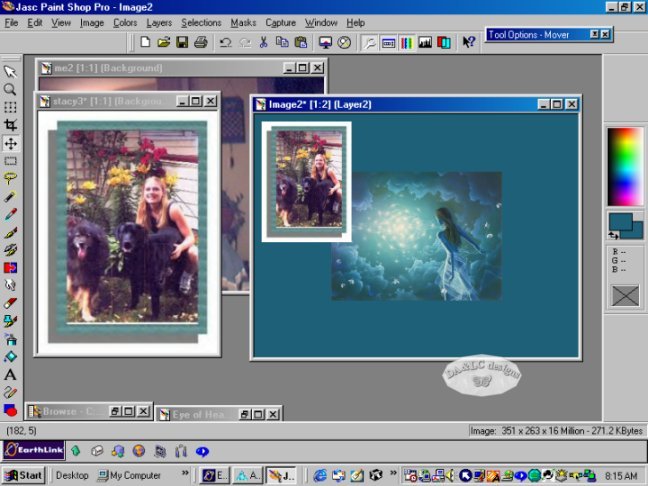648x486 pixels.
Task: Open the View menu
Action: (61, 23)
